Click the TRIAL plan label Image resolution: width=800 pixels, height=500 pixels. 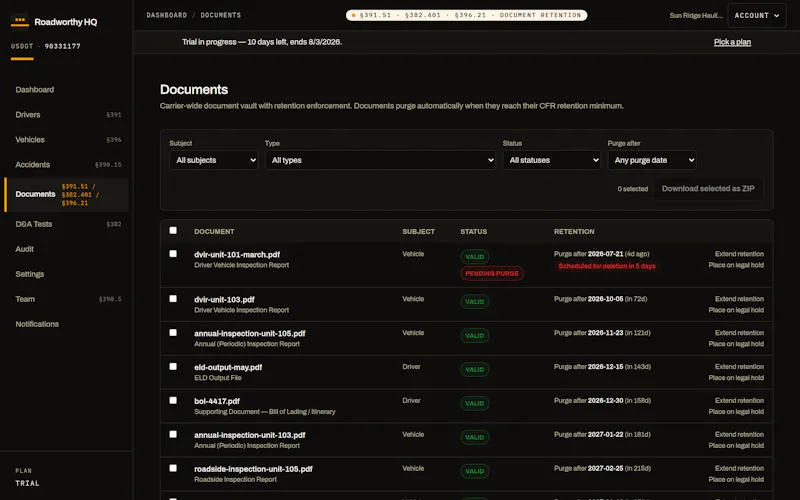tap(27, 483)
